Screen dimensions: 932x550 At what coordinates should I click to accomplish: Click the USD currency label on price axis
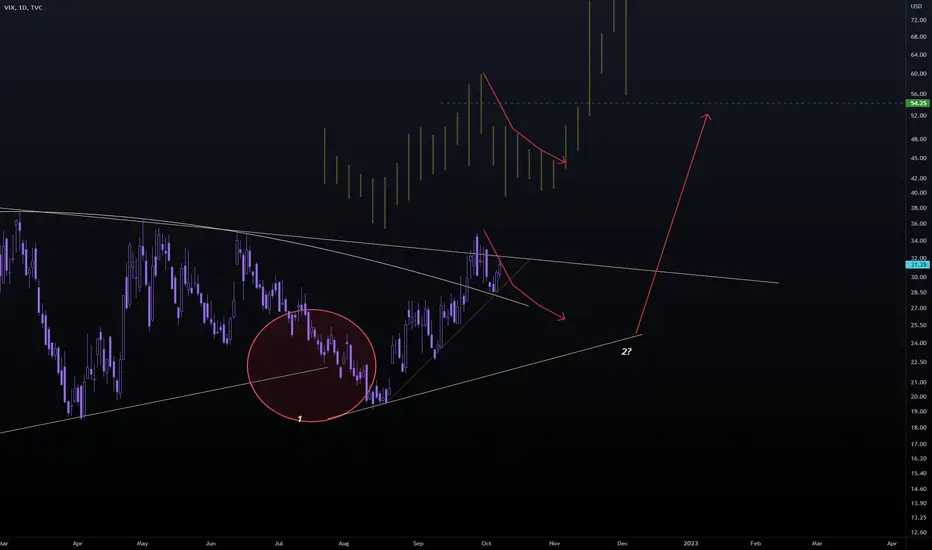pyautogui.click(x=916, y=6)
